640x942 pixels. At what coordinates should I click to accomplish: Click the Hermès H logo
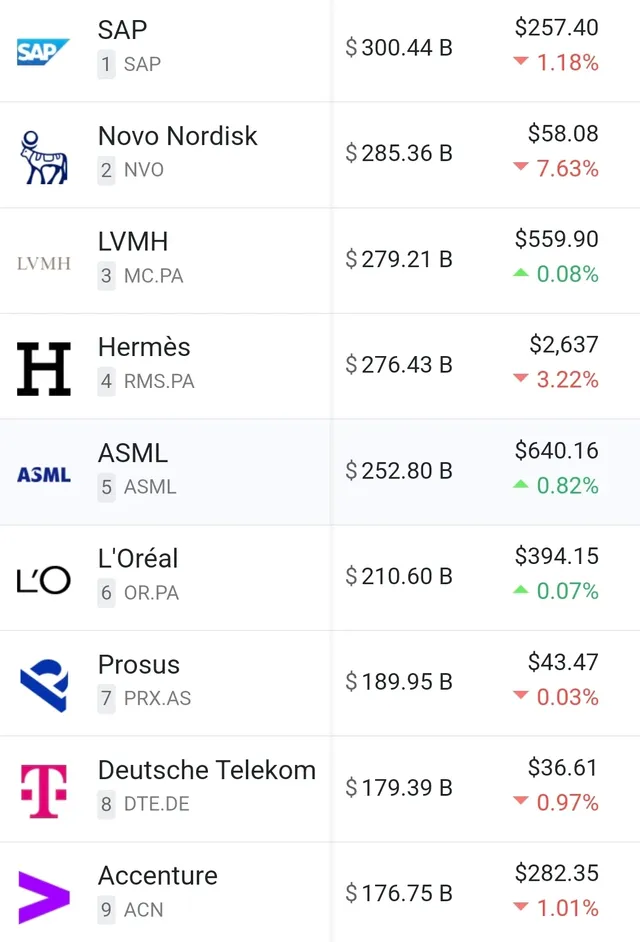43,368
